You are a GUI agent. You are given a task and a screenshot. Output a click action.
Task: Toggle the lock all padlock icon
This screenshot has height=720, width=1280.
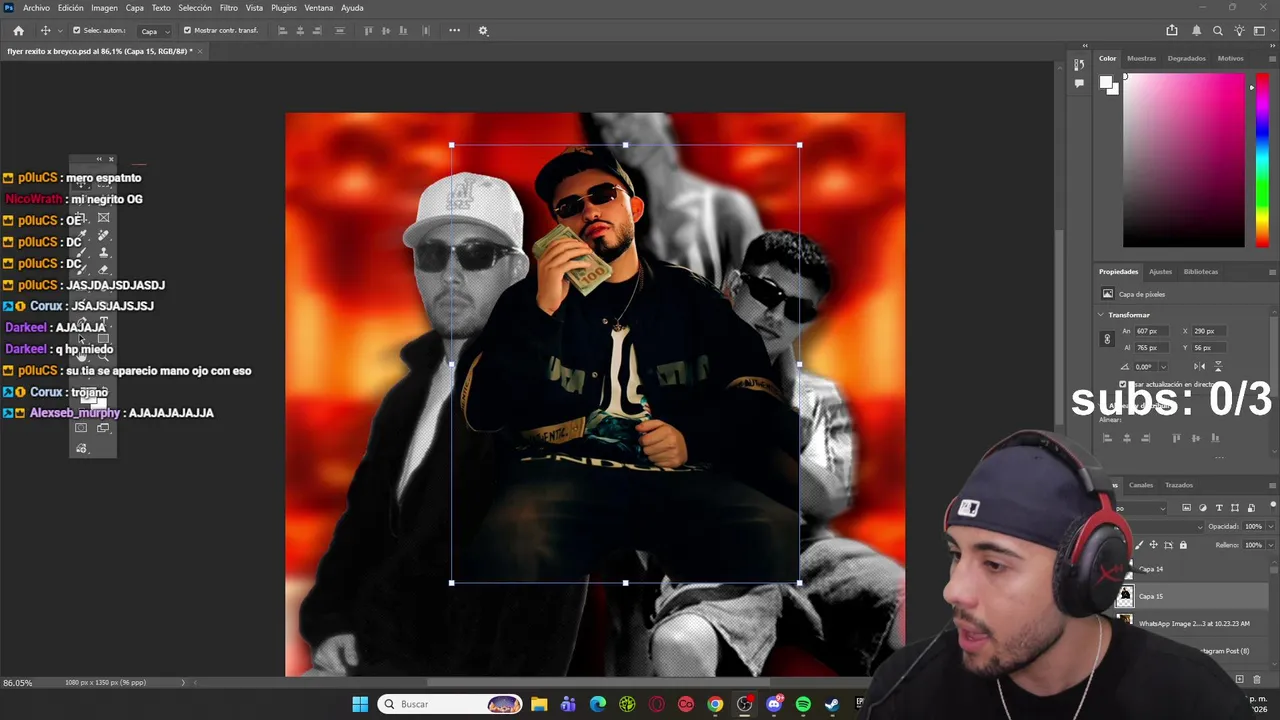point(1183,545)
